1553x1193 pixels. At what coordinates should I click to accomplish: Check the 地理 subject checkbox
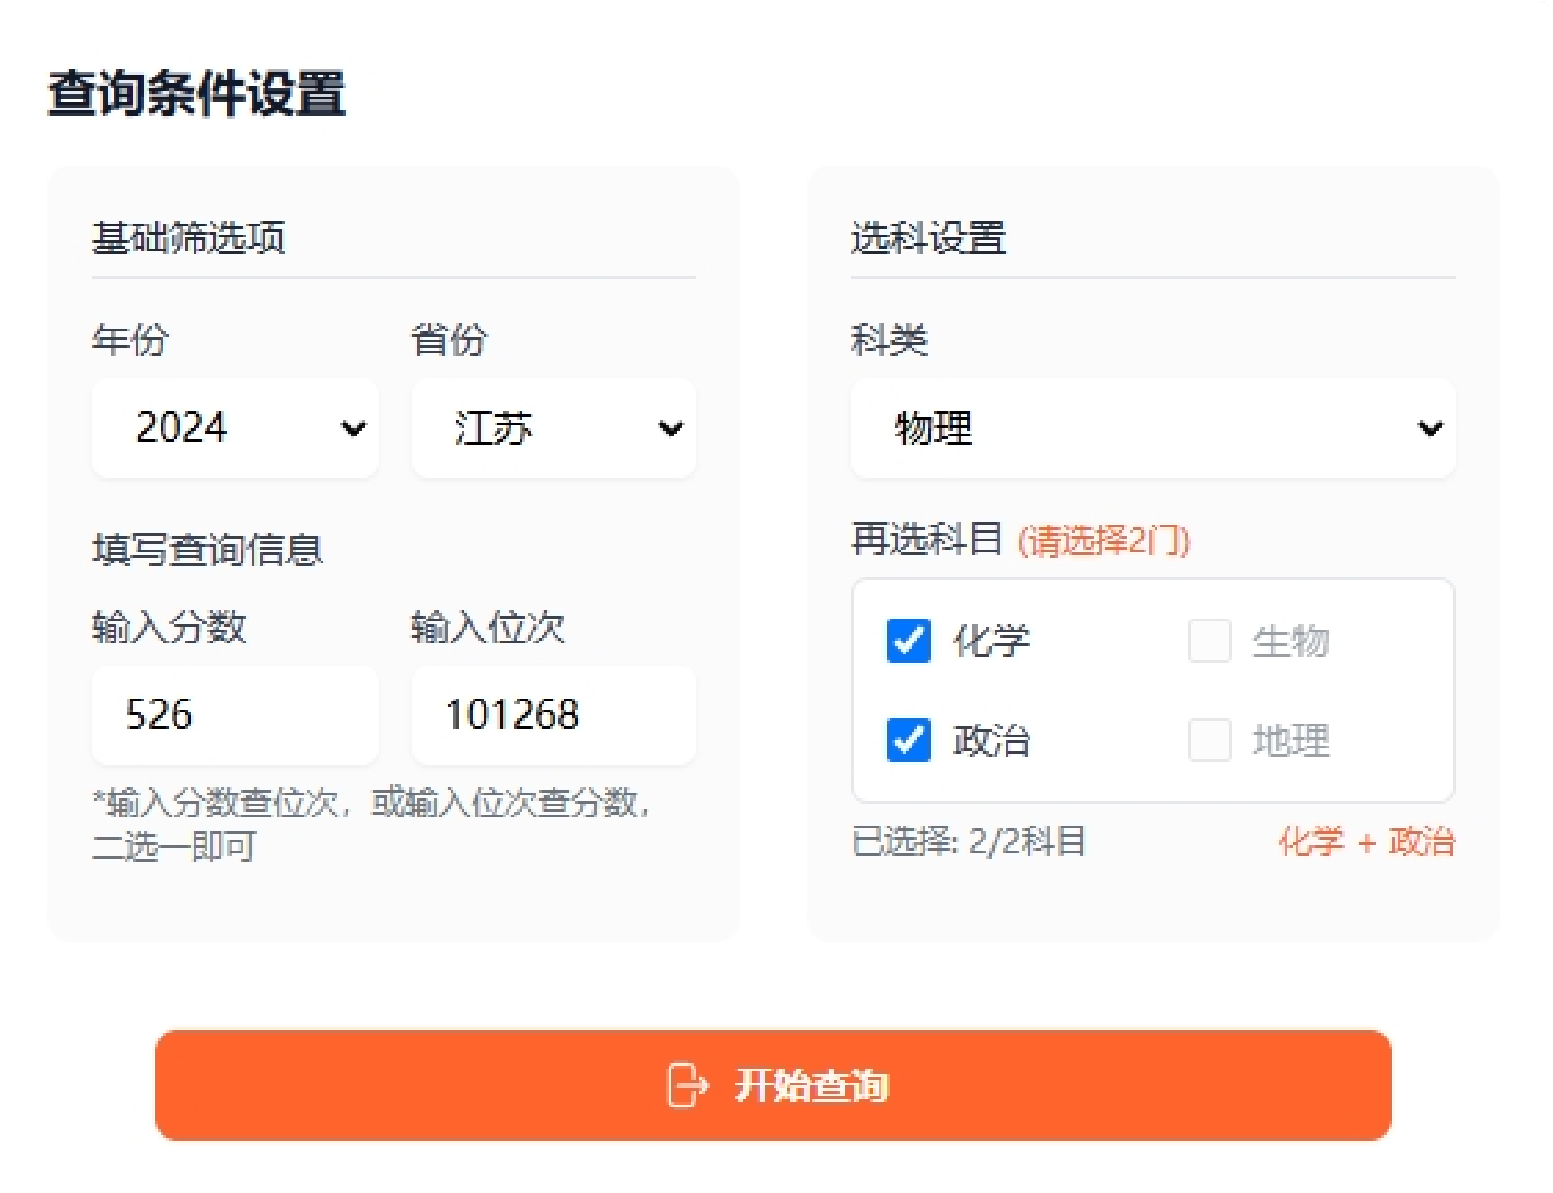1209,740
